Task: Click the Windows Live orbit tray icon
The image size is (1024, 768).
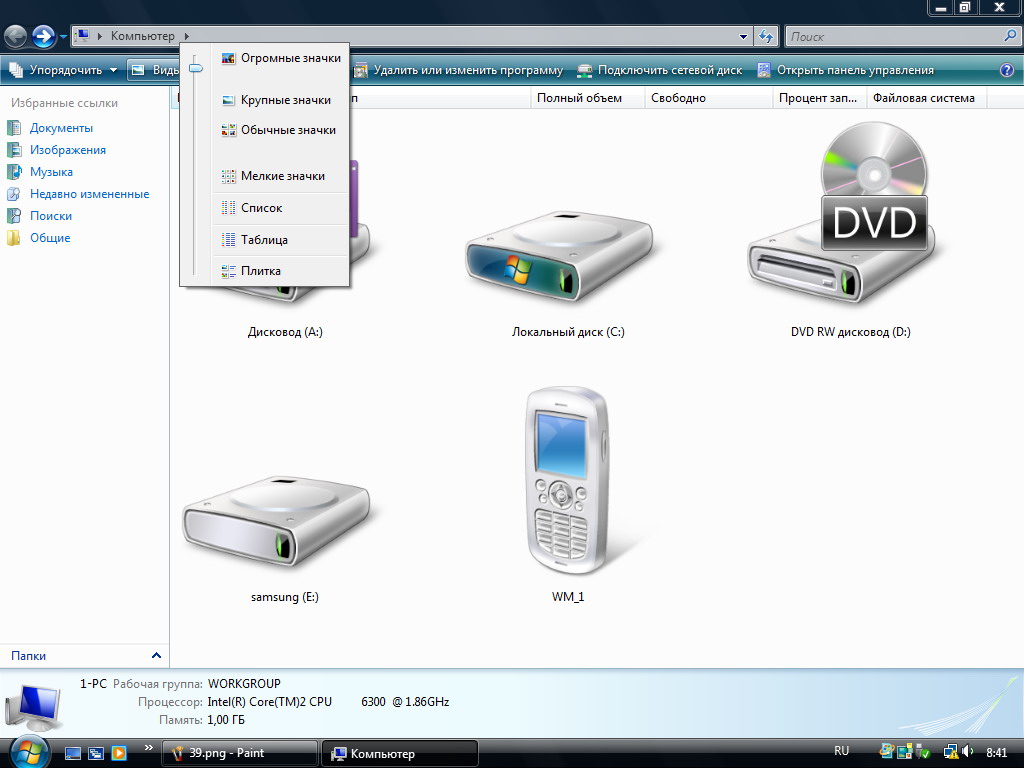Action: [887, 752]
